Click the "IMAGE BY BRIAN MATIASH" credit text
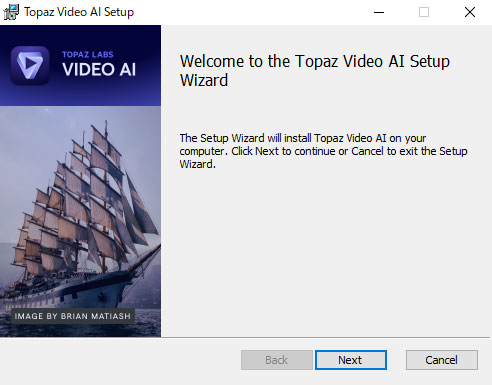This screenshot has height=385, width=492. click(x=73, y=316)
